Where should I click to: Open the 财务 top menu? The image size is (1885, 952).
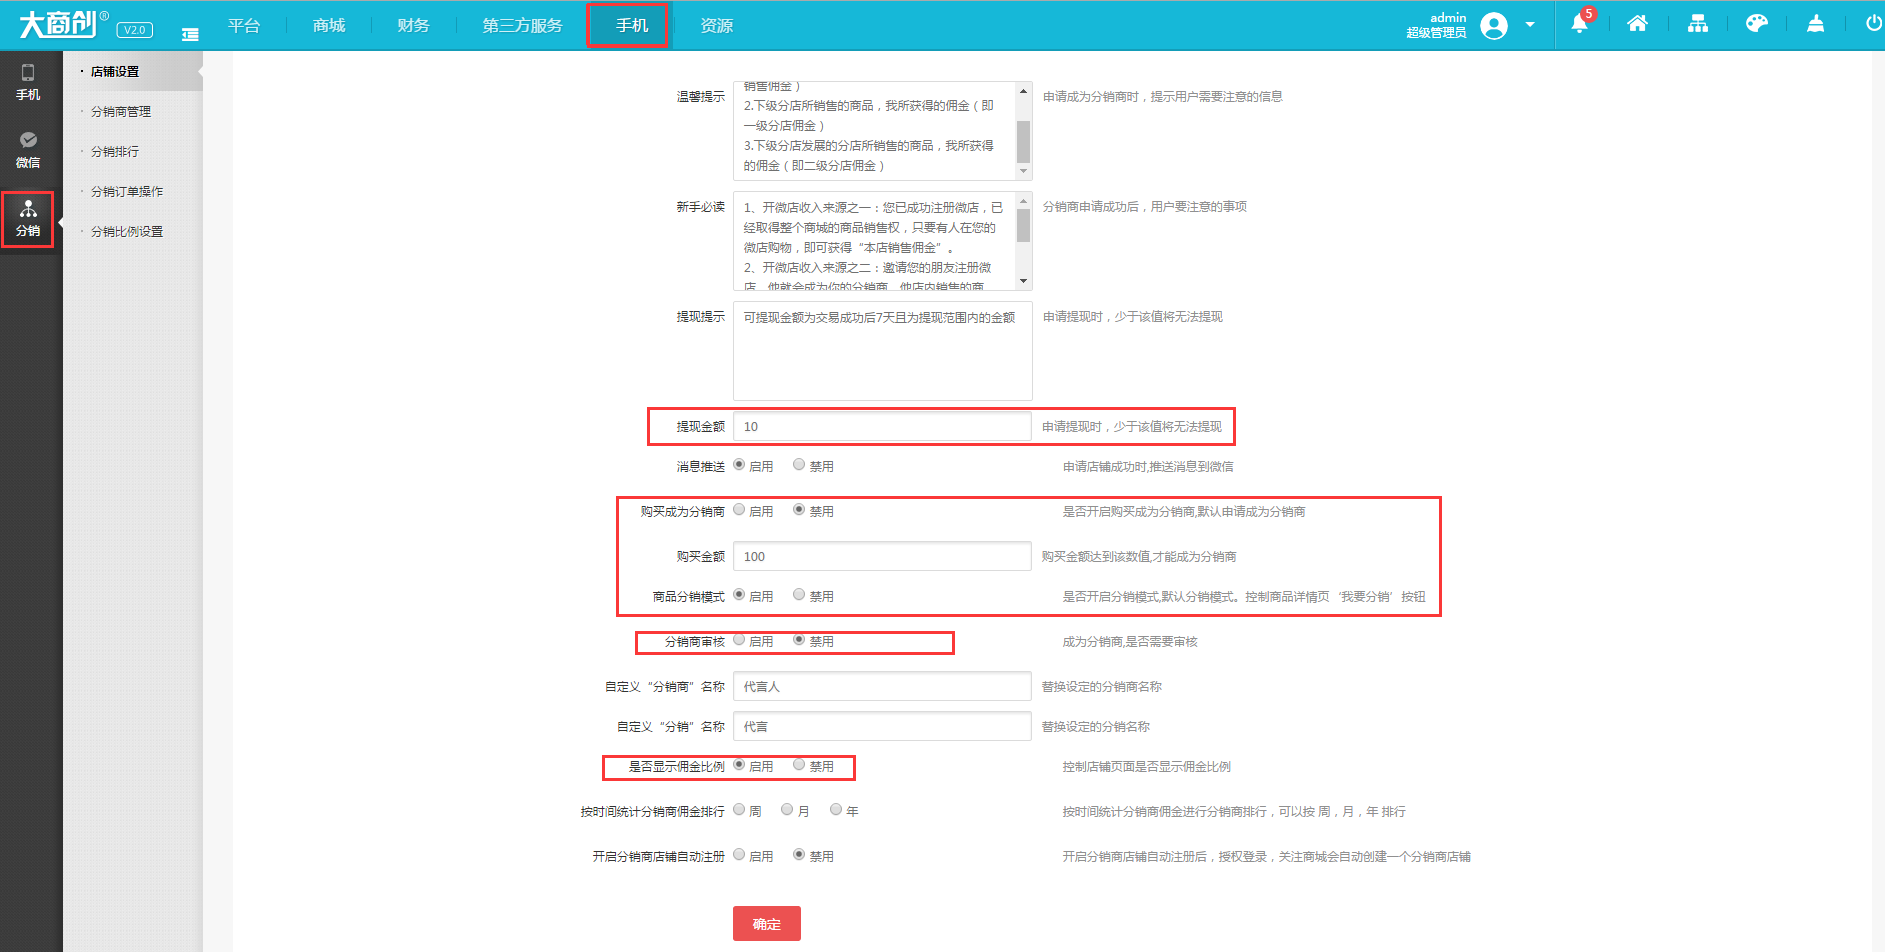tap(414, 26)
